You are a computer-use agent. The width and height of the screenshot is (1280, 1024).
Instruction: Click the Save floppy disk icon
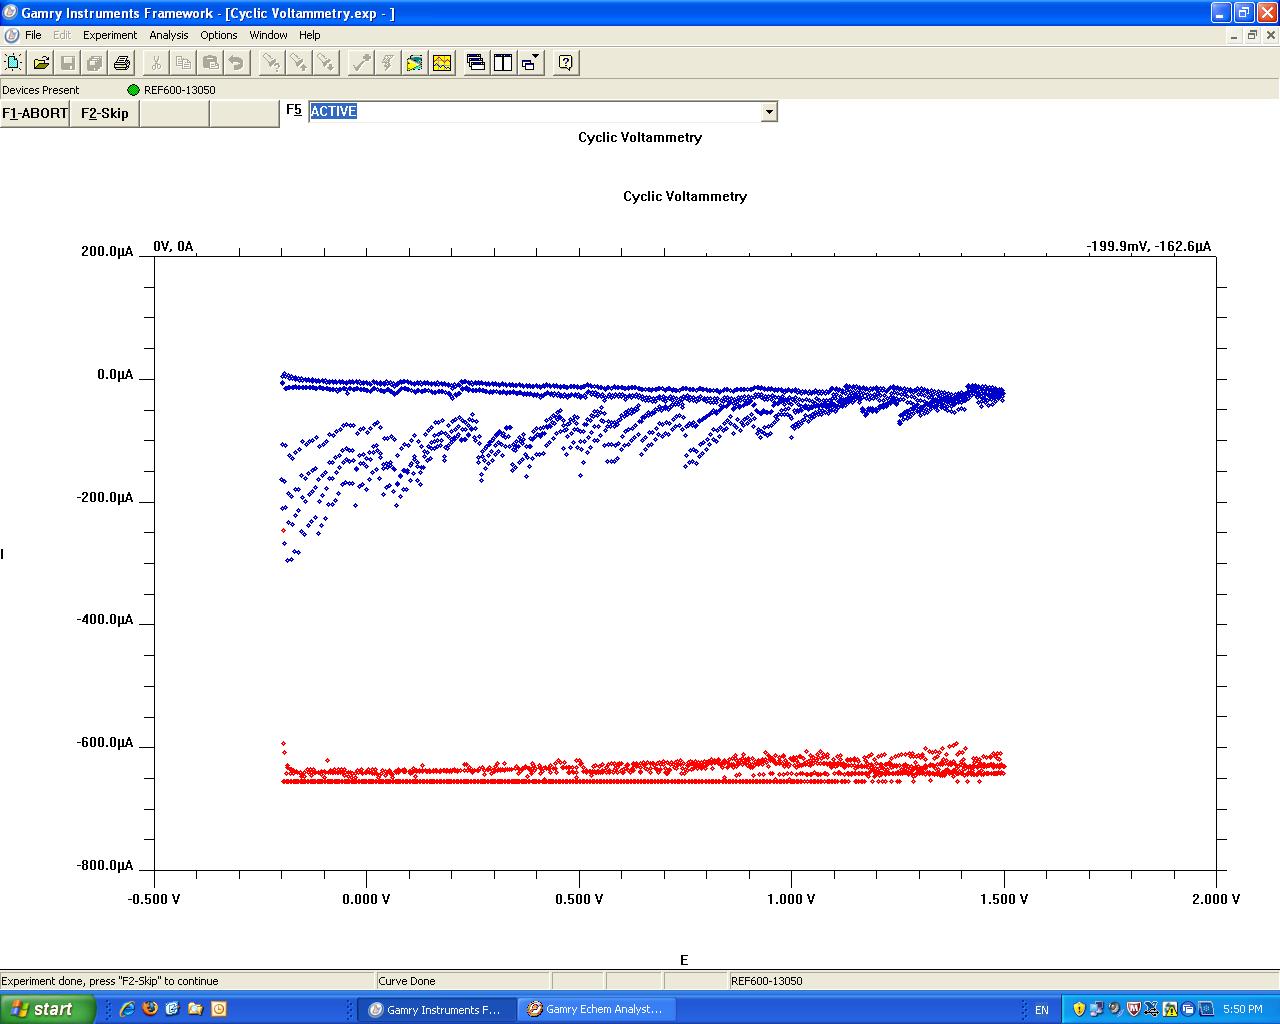pyautogui.click(x=68, y=63)
